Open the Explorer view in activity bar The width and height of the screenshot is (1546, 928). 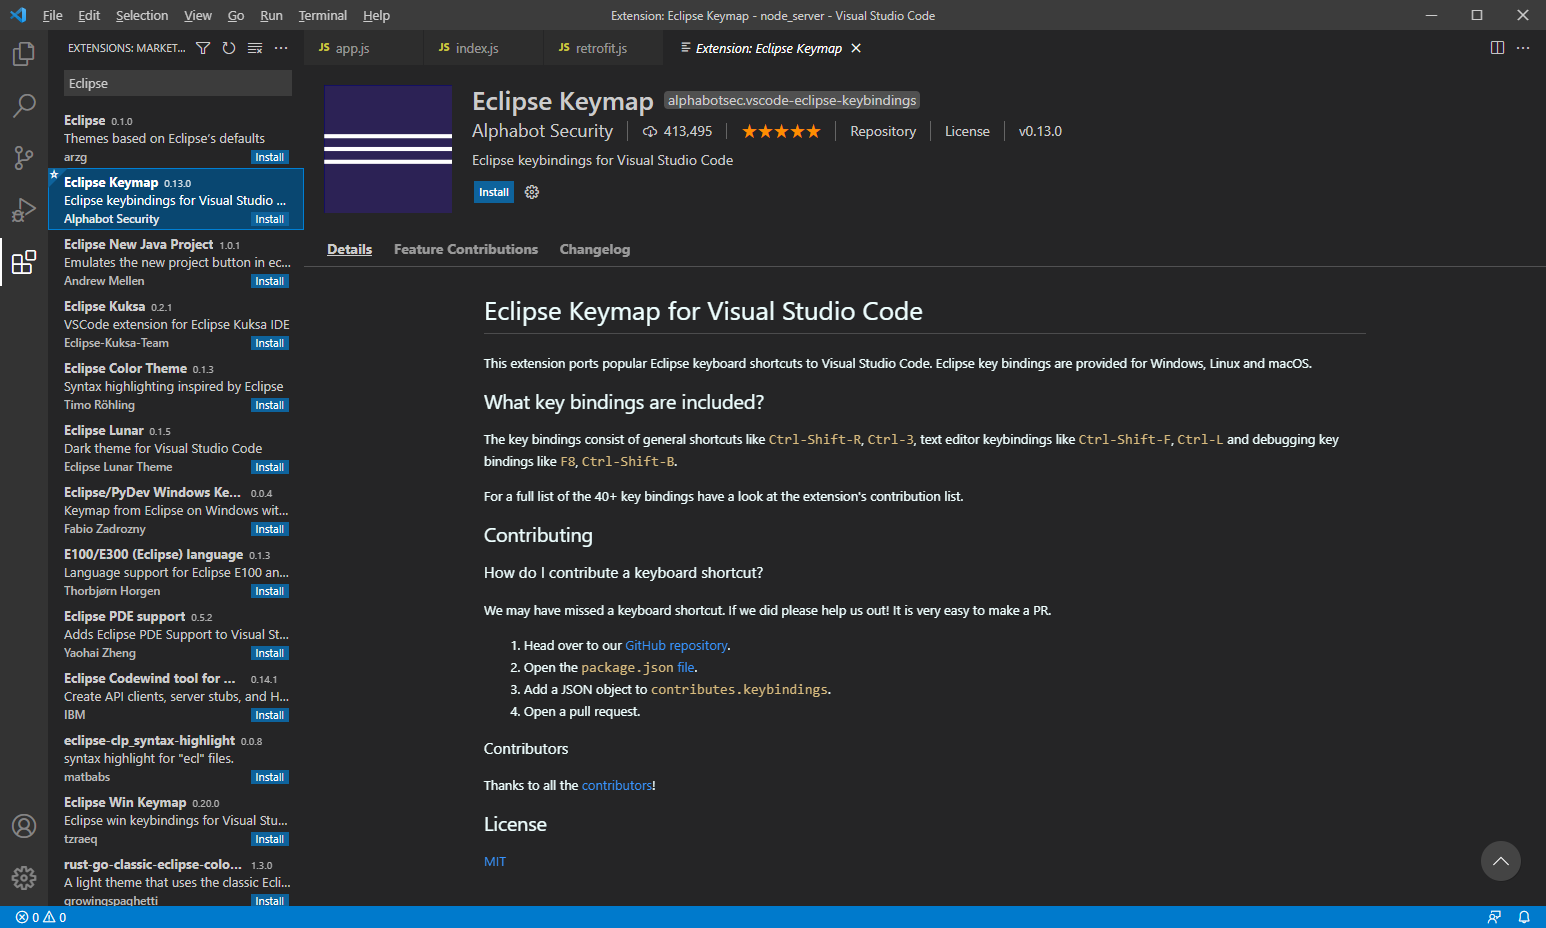[24, 54]
